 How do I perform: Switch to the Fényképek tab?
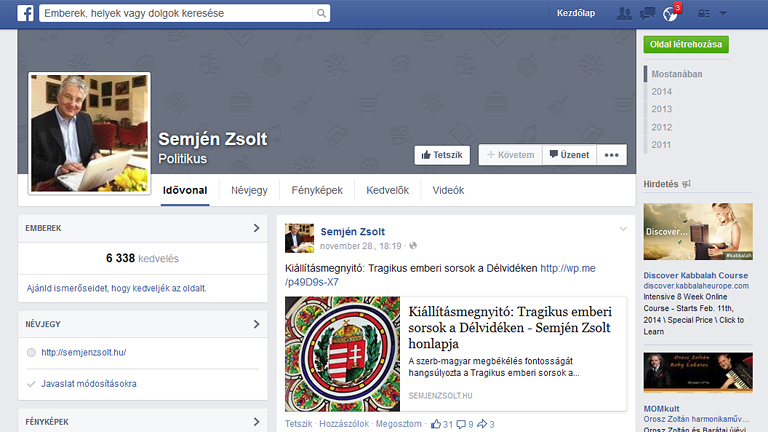coord(316,190)
